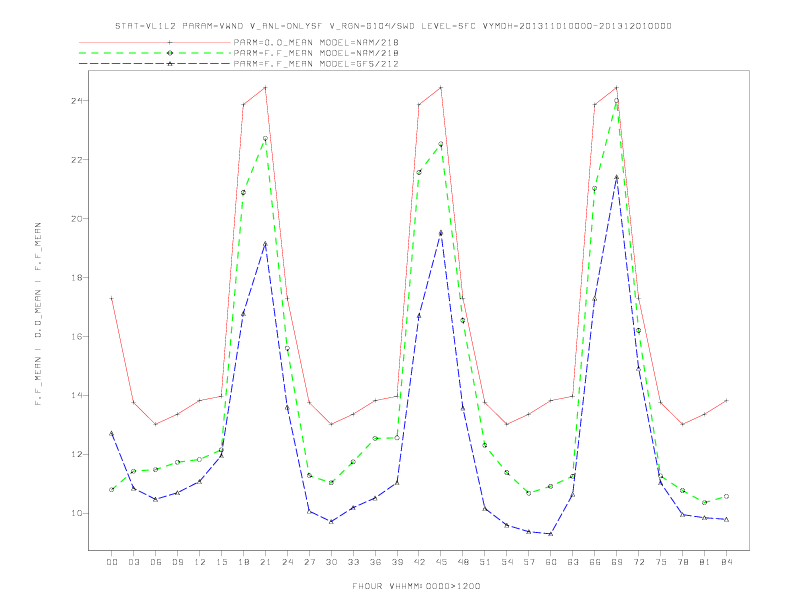
Task: Click x-axis forecast hour label 33
Action: click(353, 562)
